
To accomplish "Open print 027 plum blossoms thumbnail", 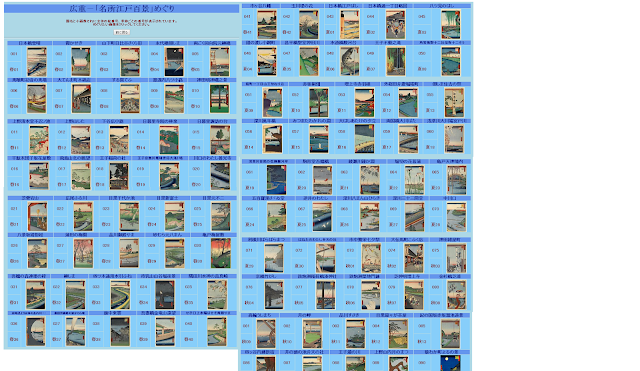I will pyautogui.click(x=83, y=253).
